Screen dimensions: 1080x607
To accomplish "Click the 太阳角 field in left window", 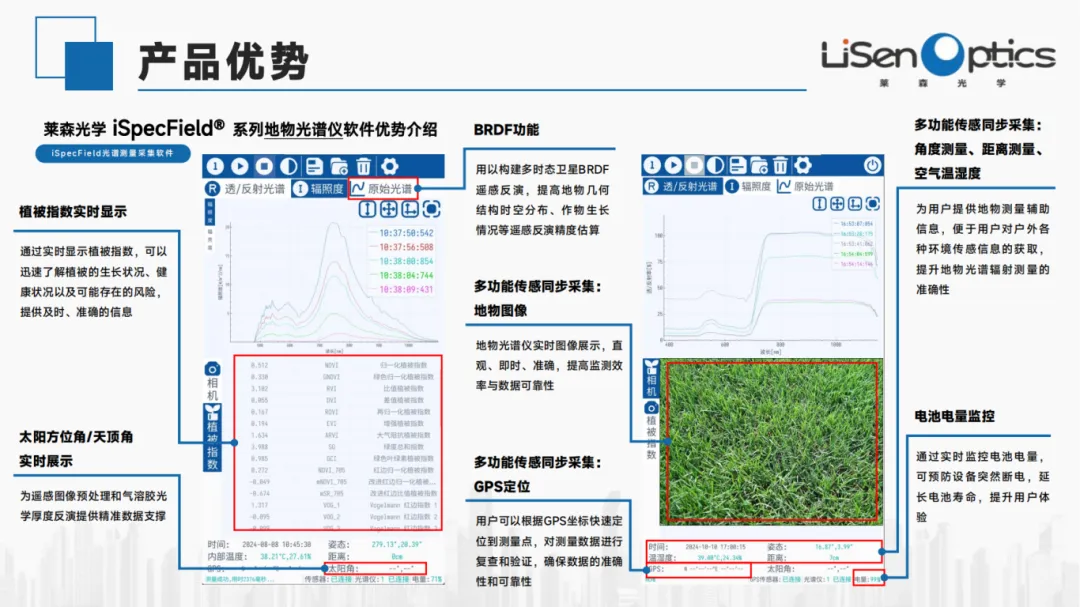I will pos(376,568).
